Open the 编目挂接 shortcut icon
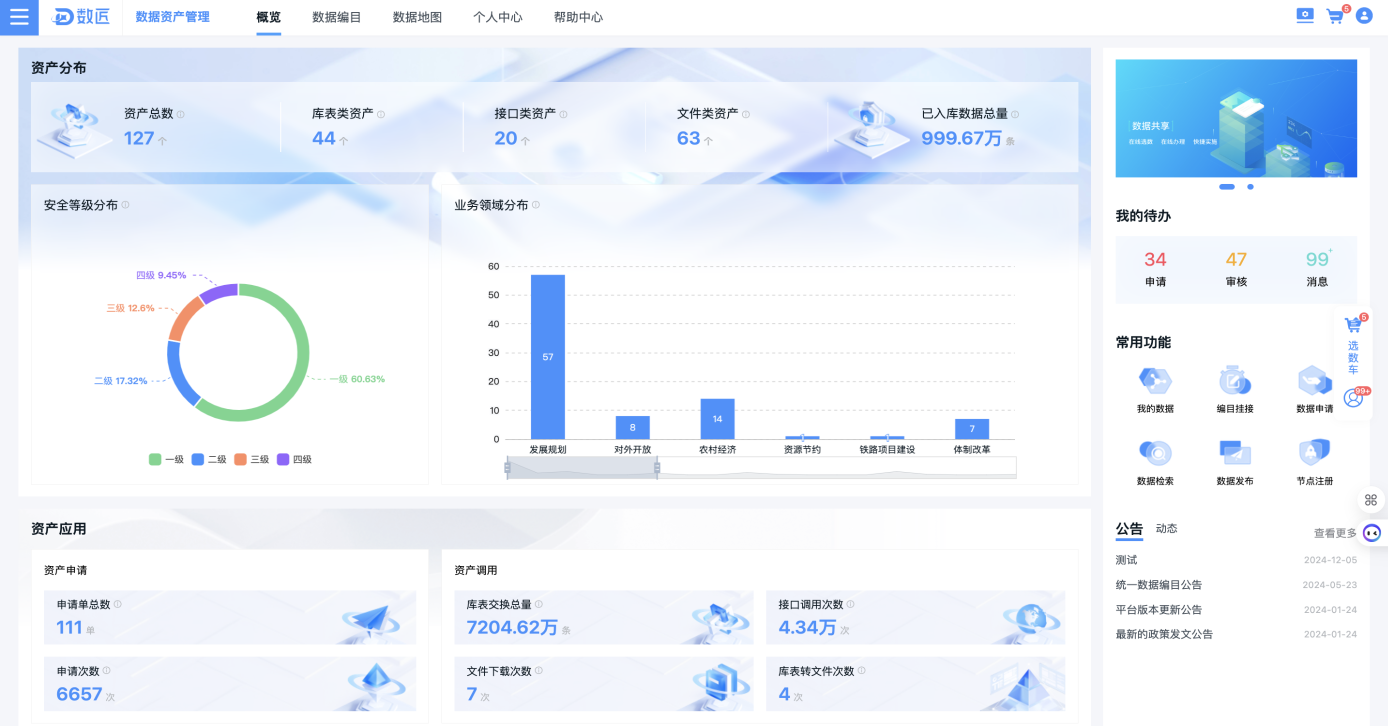Screen dimensions: 1388x726 [1235, 381]
